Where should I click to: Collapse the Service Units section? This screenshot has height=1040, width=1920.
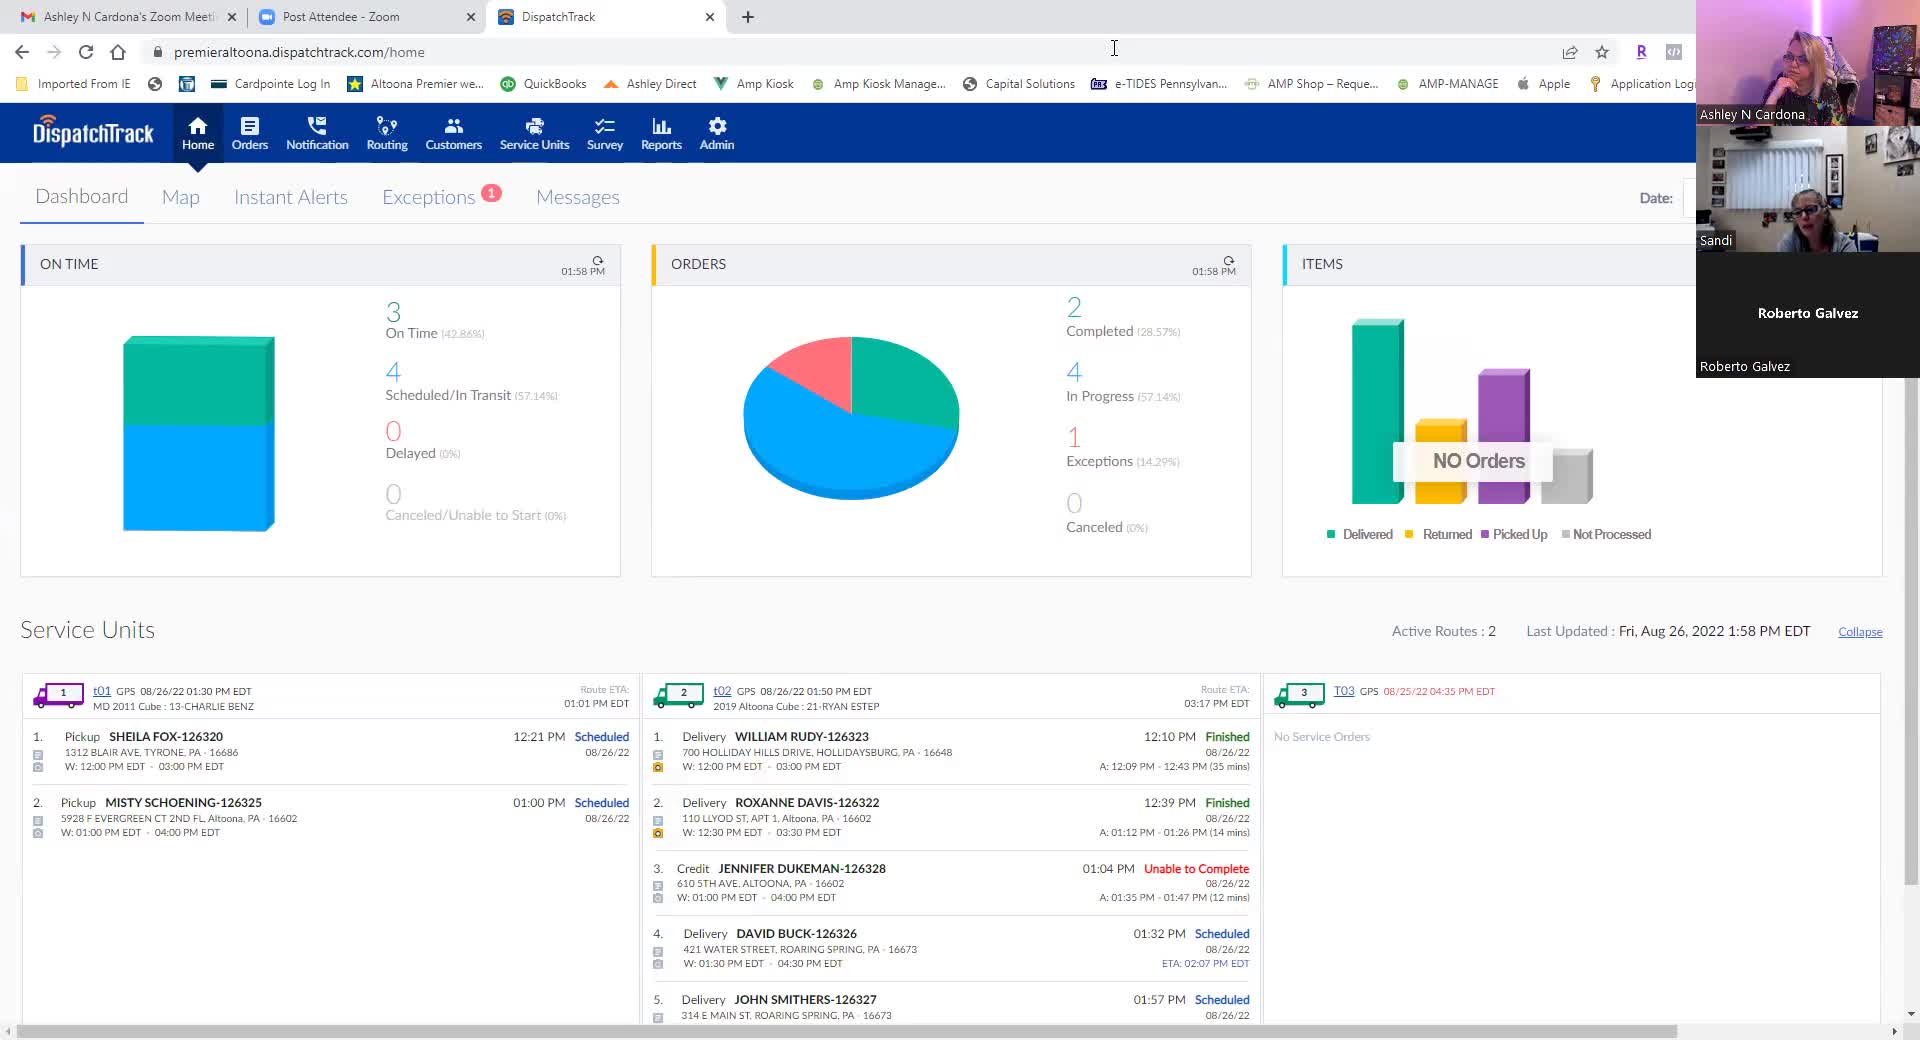1859,631
